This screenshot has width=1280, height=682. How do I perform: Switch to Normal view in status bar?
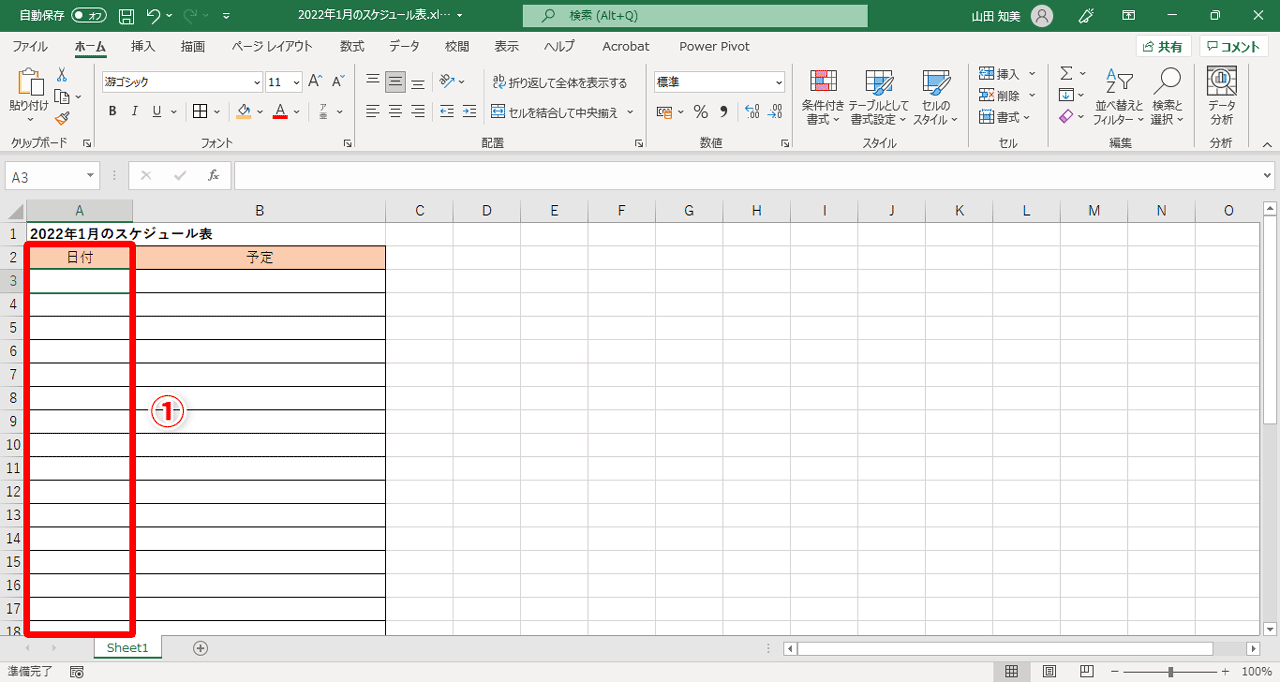pyautogui.click(x=1011, y=672)
